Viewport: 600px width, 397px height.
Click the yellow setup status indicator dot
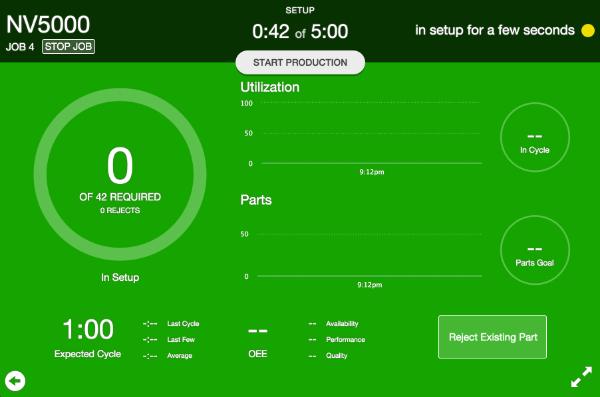pyautogui.click(x=587, y=31)
